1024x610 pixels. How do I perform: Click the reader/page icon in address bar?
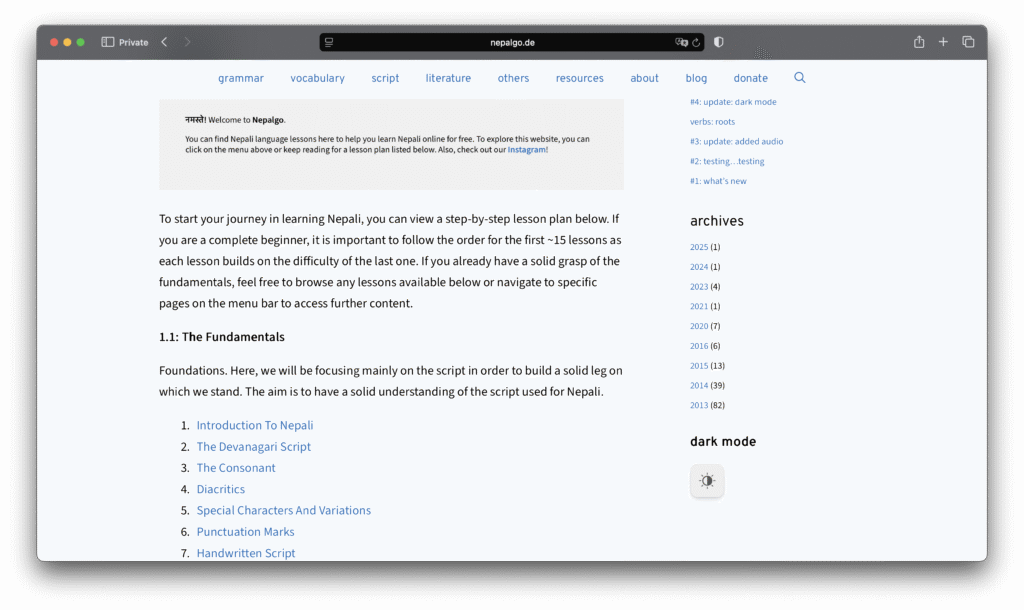tap(329, 42)
